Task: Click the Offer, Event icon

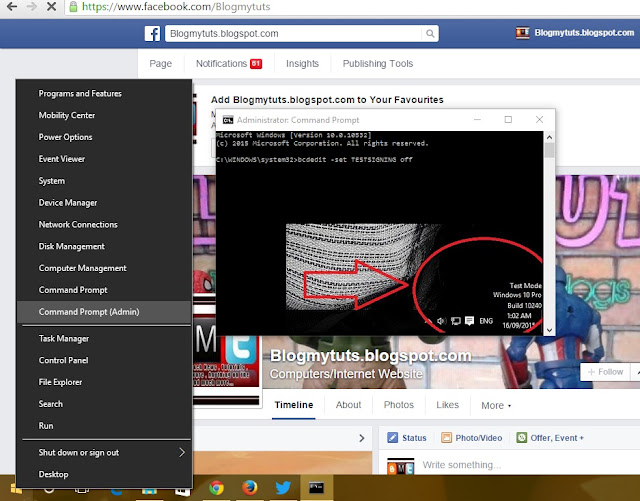Action: 522,438
